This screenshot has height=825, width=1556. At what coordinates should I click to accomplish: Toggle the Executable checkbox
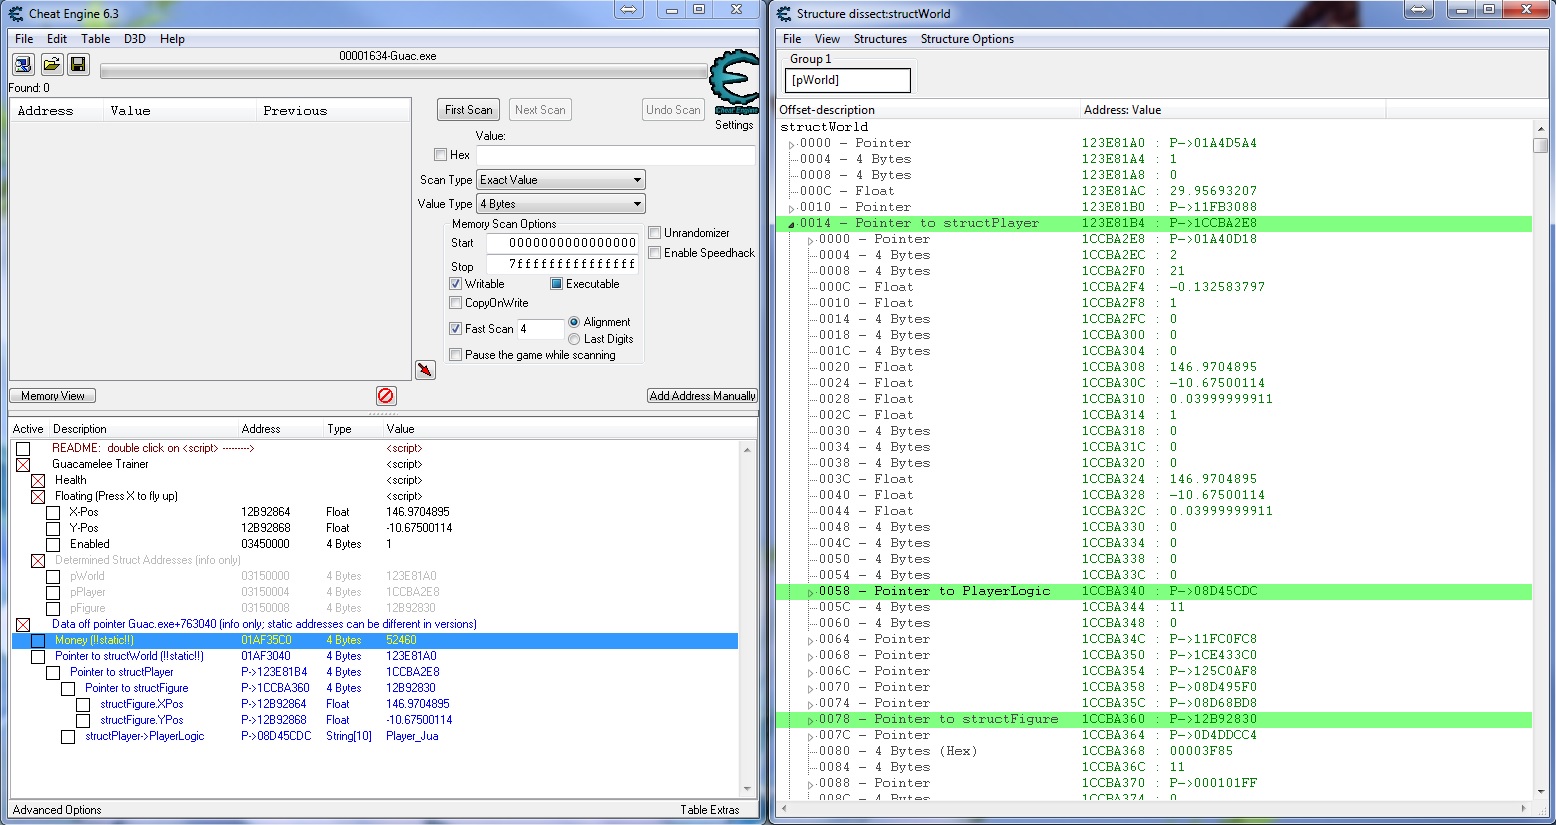coord(556,284)
